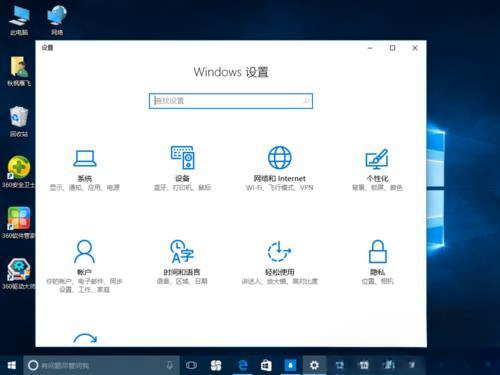Open the pinwheel app on the taskbar
This screenshot has width=500, height=375.
pos(216,365)
